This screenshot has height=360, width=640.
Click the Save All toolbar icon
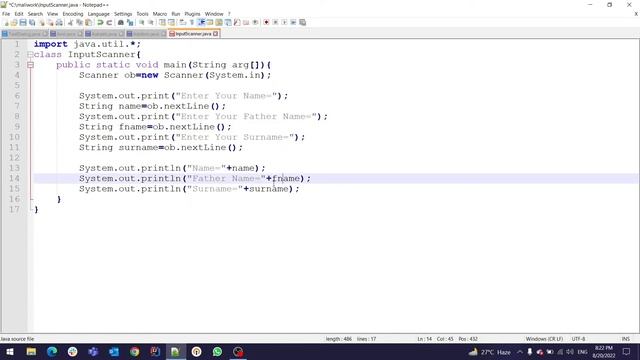32,22
